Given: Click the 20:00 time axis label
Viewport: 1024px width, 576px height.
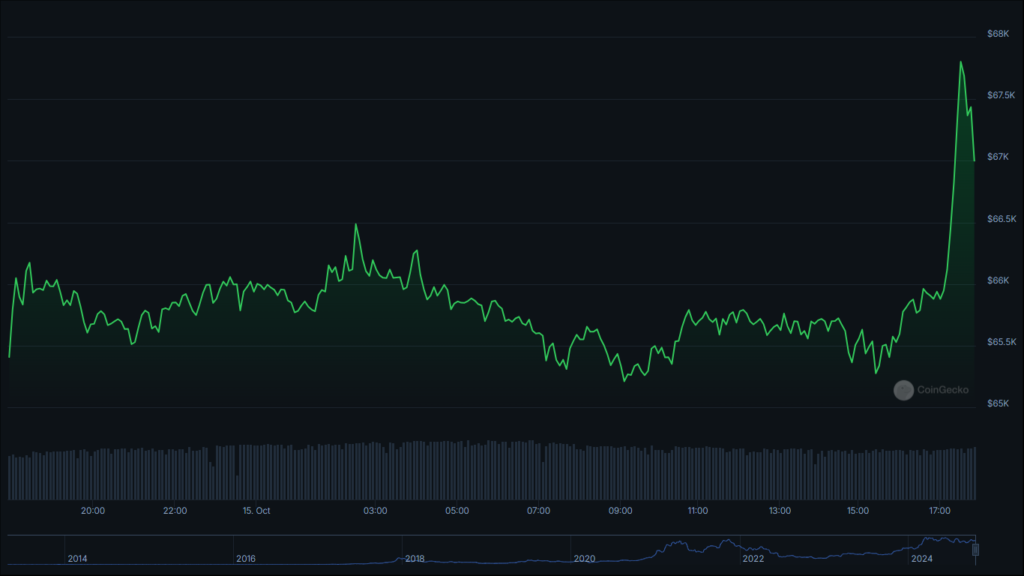Looking at the screenshot, I should (x=93, y=511).
